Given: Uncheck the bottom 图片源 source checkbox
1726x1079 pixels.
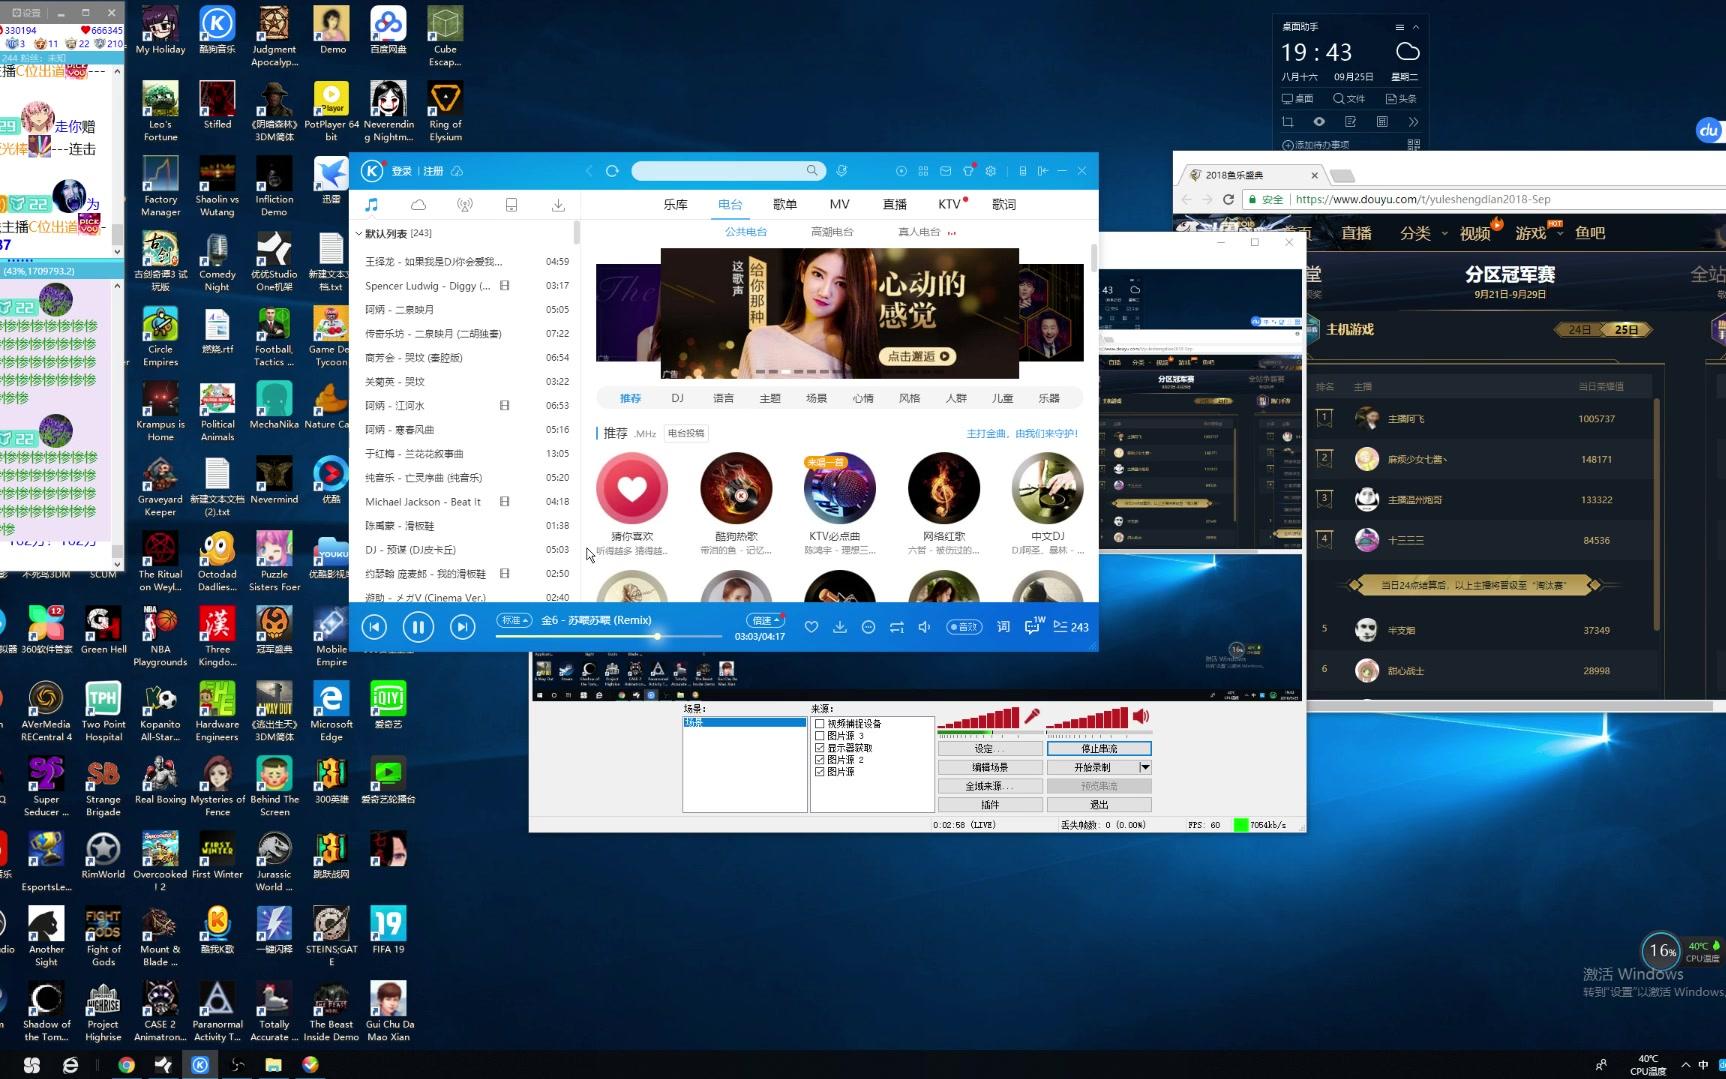Looking at the screenshot, I should pyautogui.click(x=820, y=771).
